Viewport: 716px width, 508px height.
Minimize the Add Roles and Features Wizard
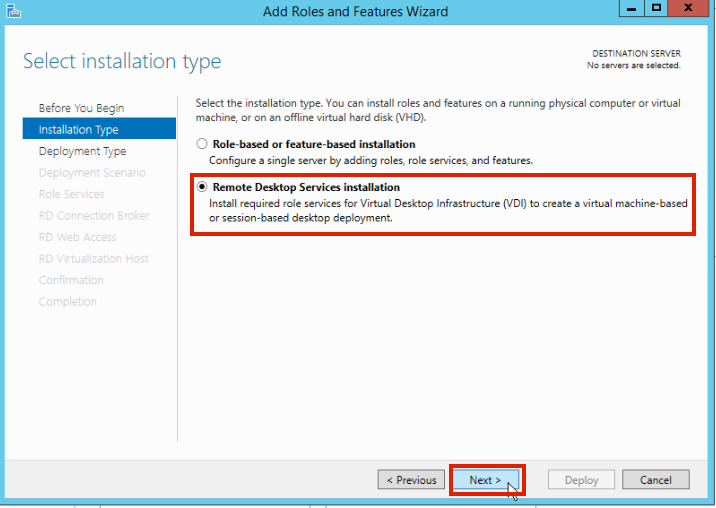[x=631, y=9]
